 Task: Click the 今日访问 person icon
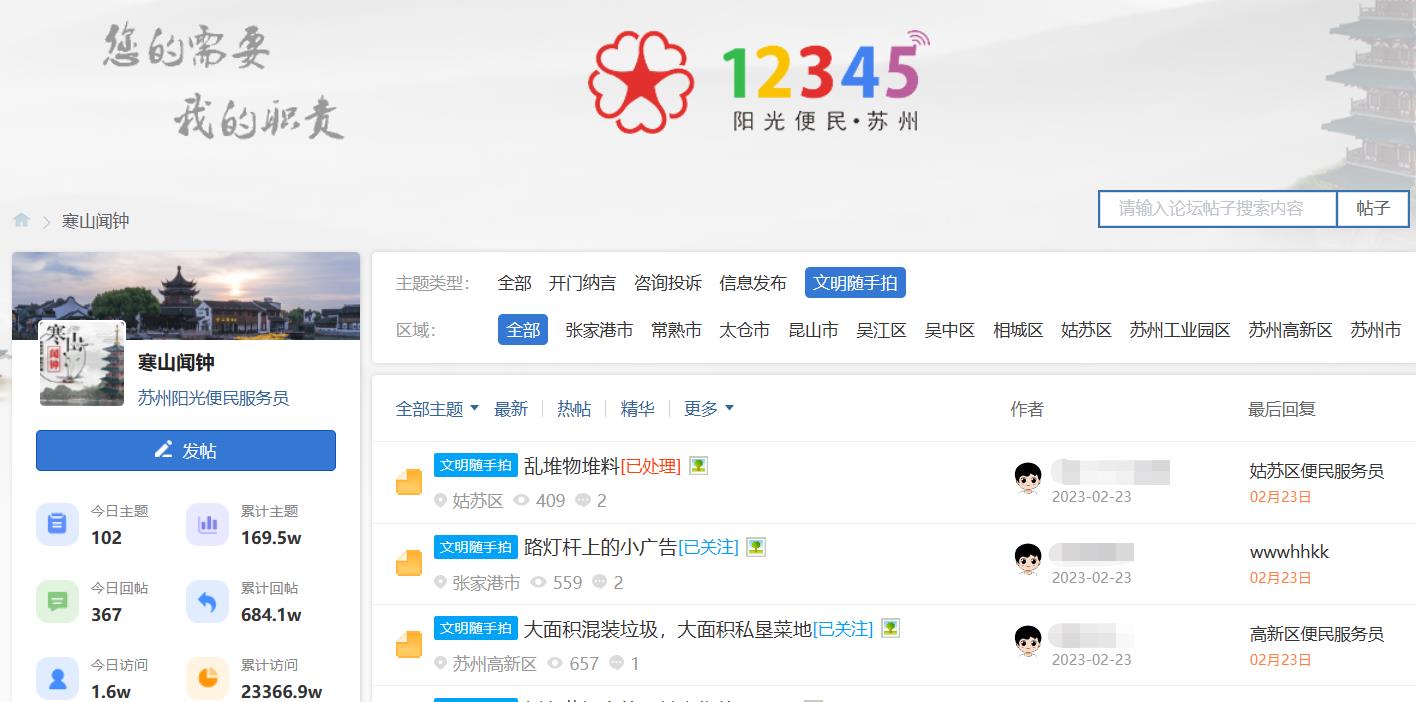tap(57, 678)
